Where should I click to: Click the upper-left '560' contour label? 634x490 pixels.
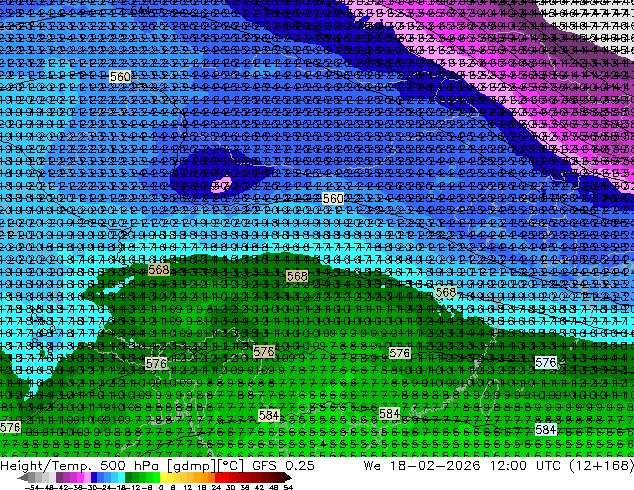point(120,76)
